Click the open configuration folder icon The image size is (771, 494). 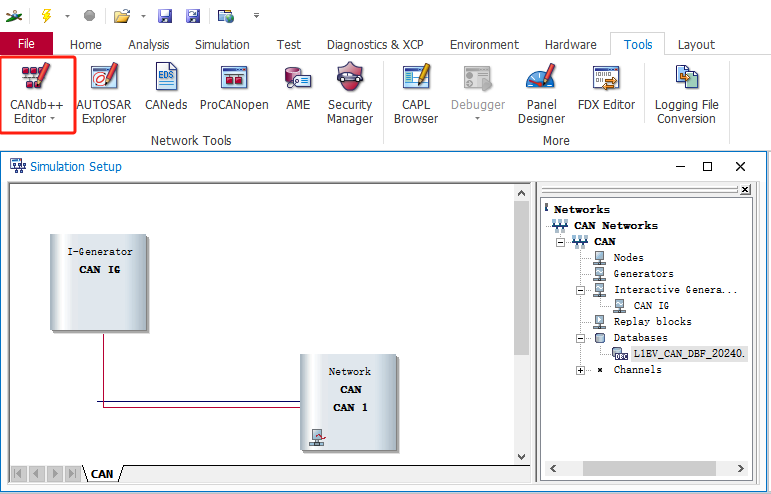(122, 16)
